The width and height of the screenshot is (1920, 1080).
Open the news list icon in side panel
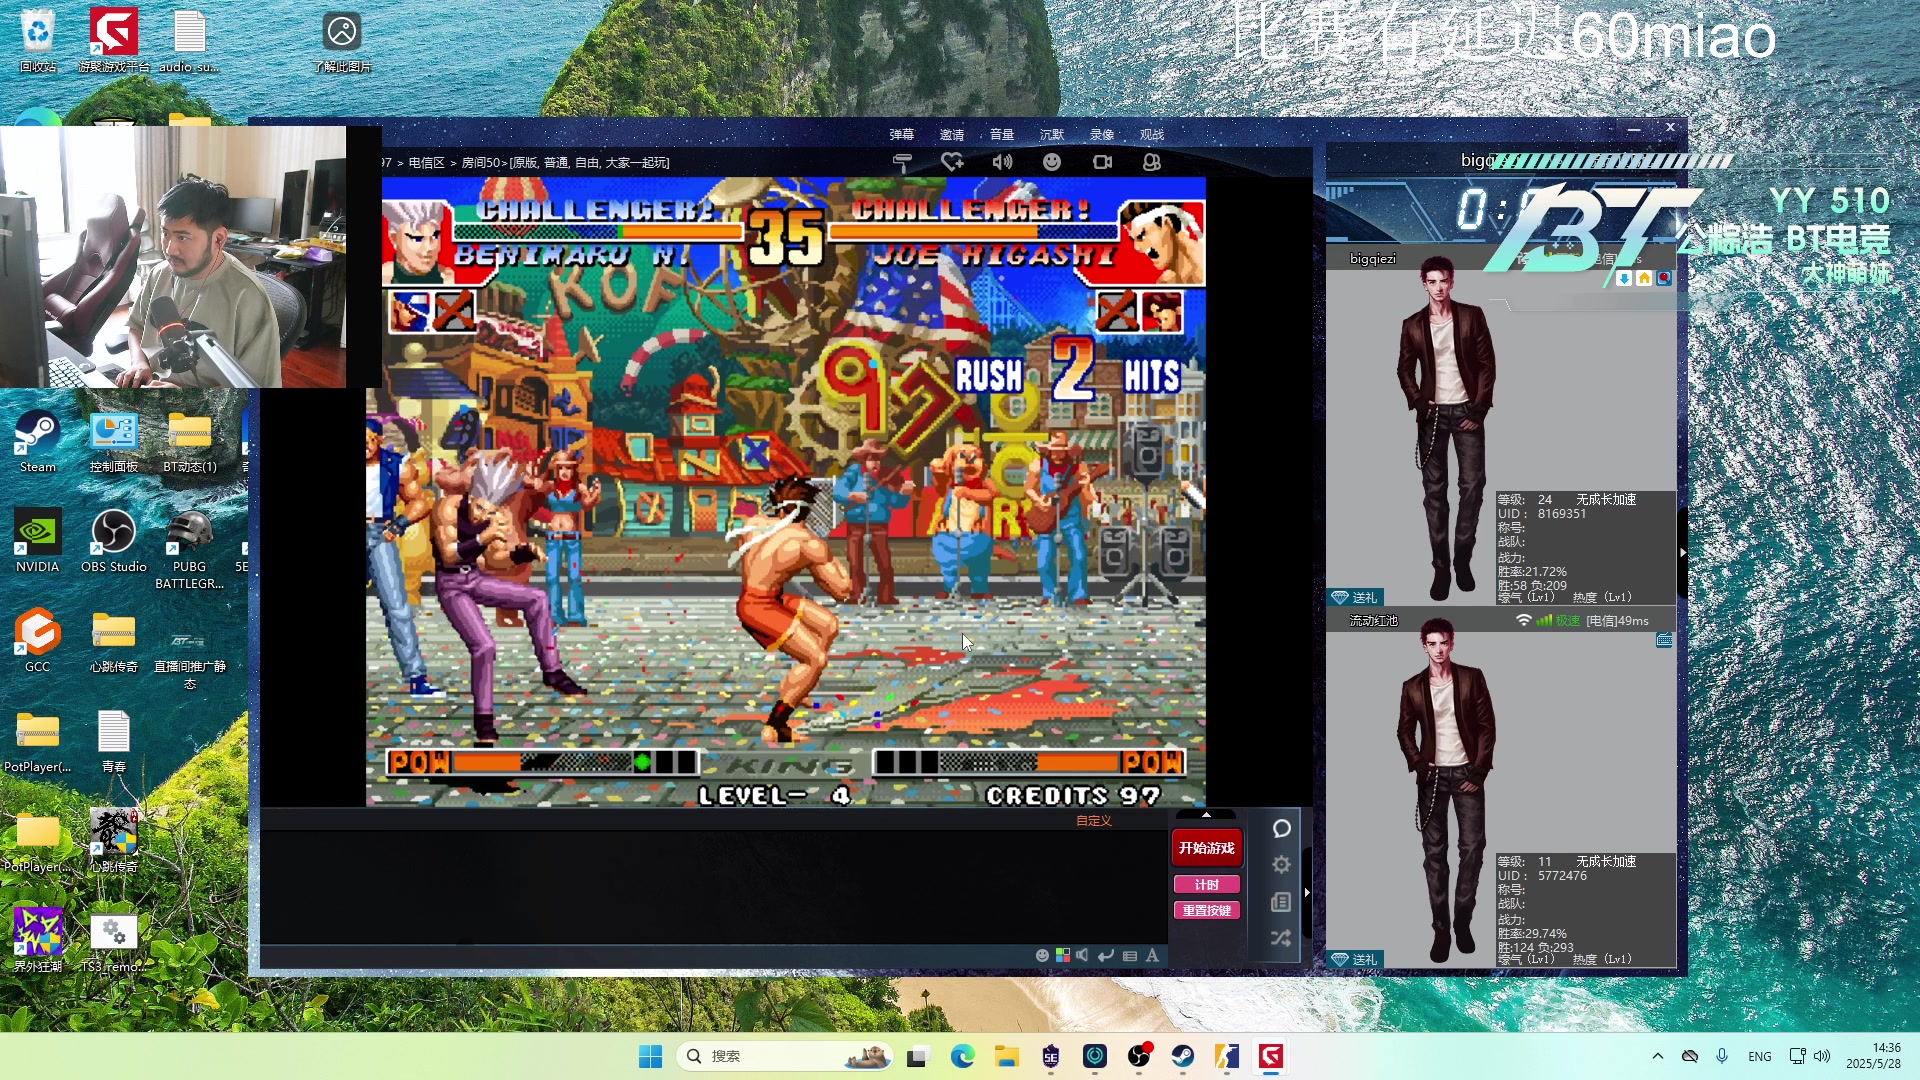click(1282, 902)
